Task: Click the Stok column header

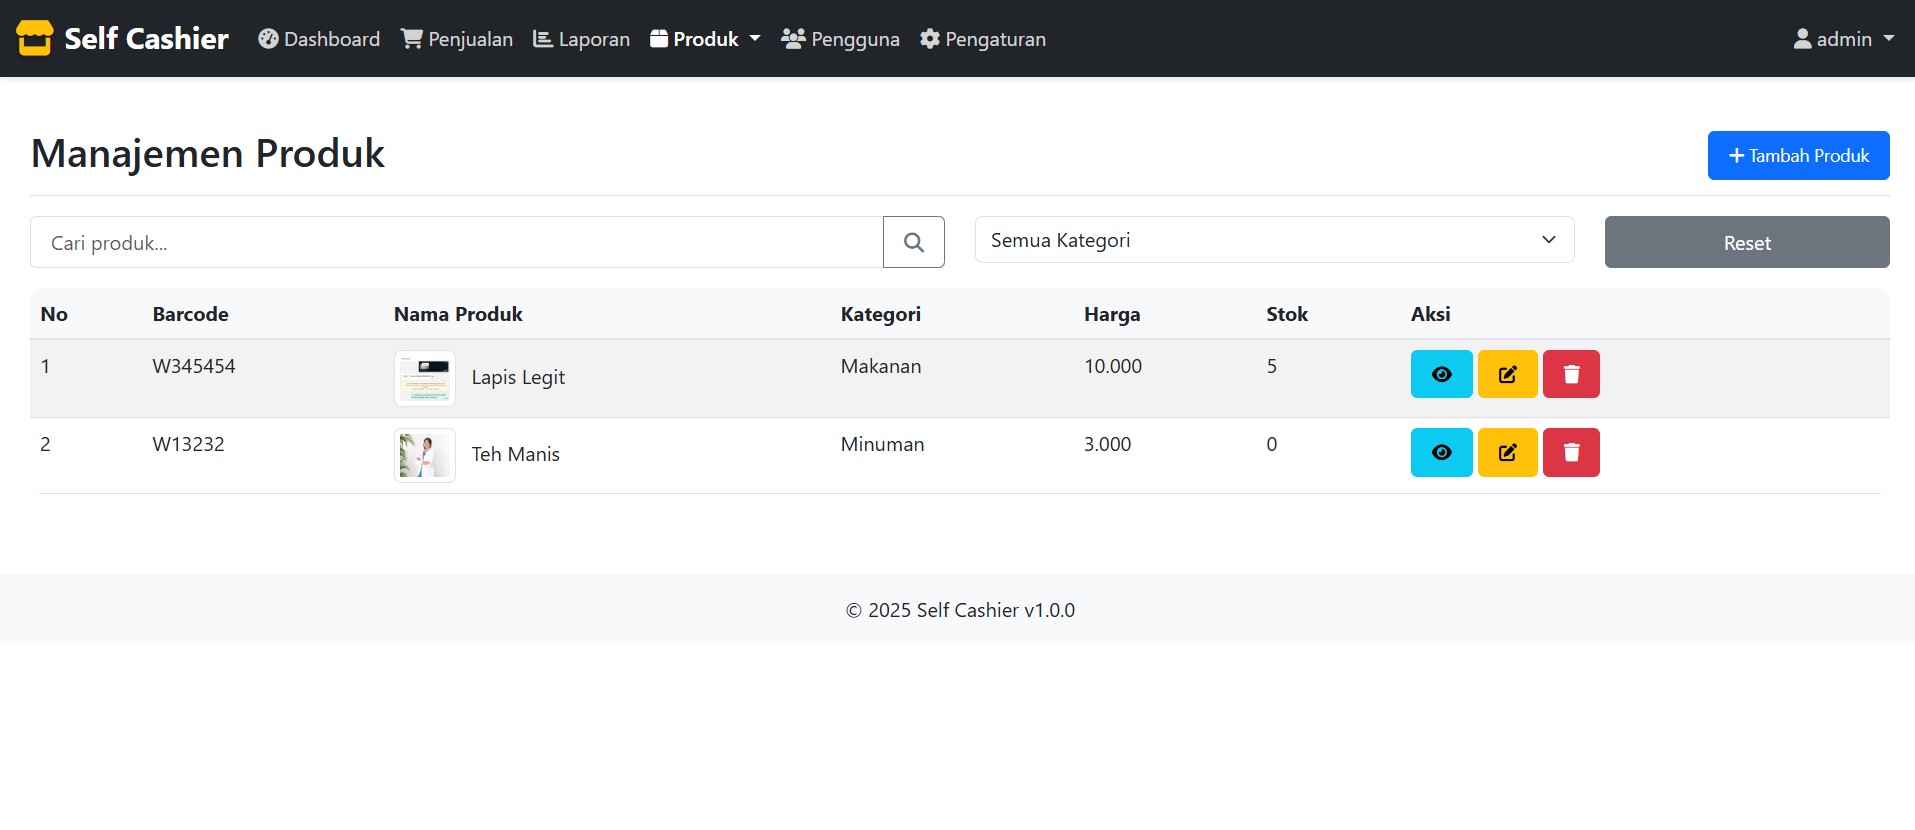Action: (x=1287, y=314)
